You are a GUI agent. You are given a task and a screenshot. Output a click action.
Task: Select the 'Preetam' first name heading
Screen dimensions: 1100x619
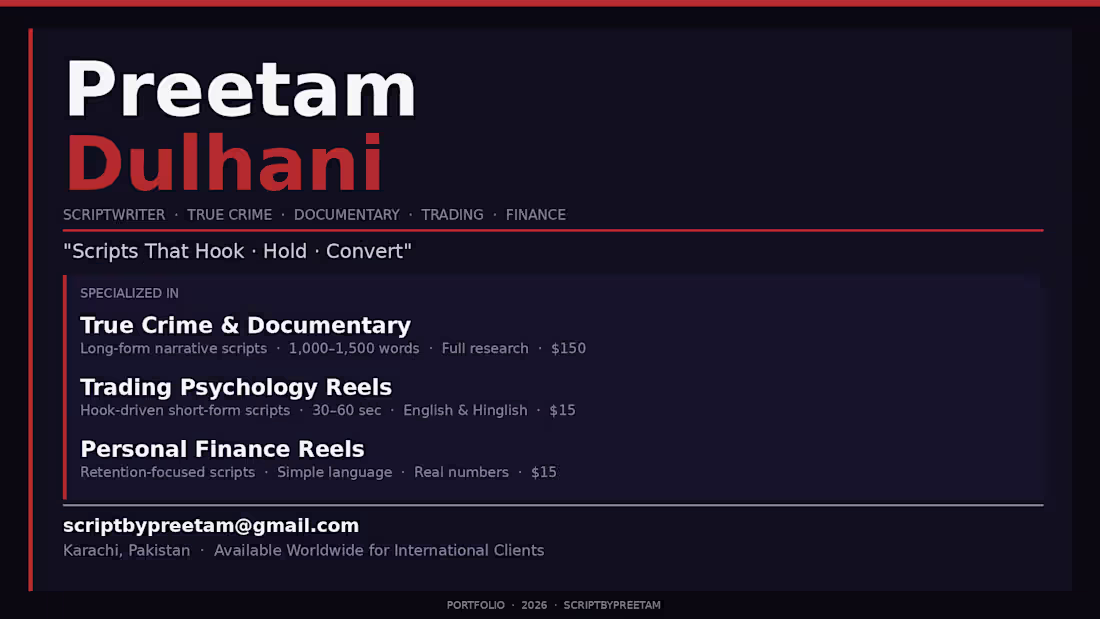(241, 89)
